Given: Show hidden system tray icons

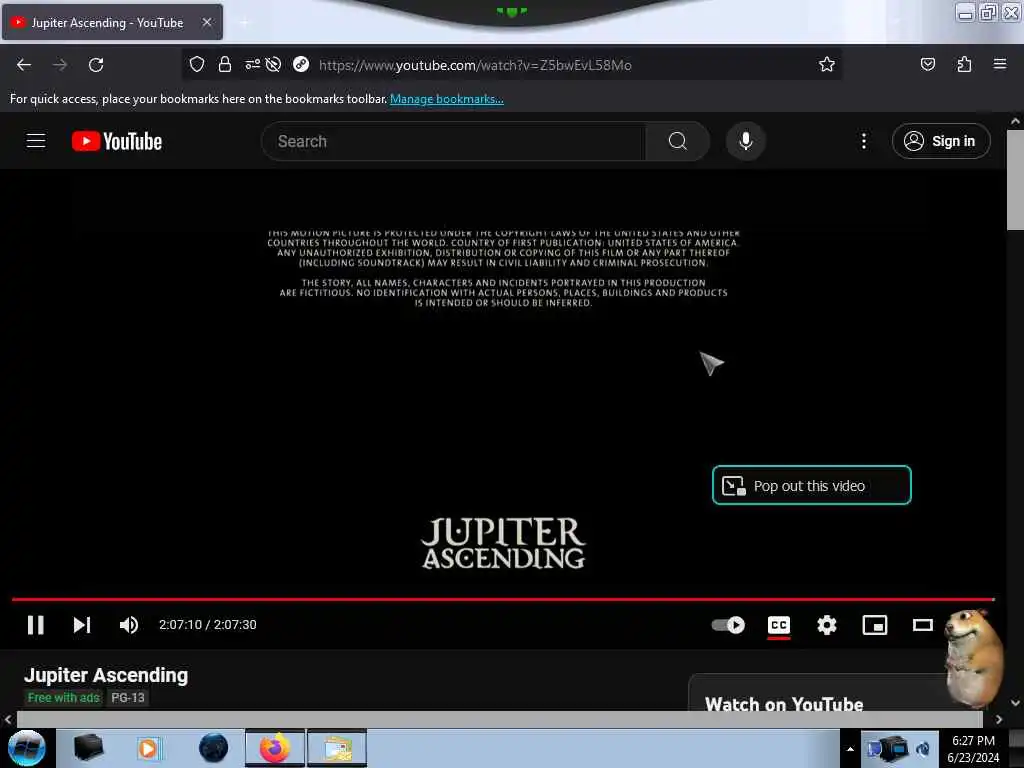Looking at the screenshot, I should click(x=850, y=749).
